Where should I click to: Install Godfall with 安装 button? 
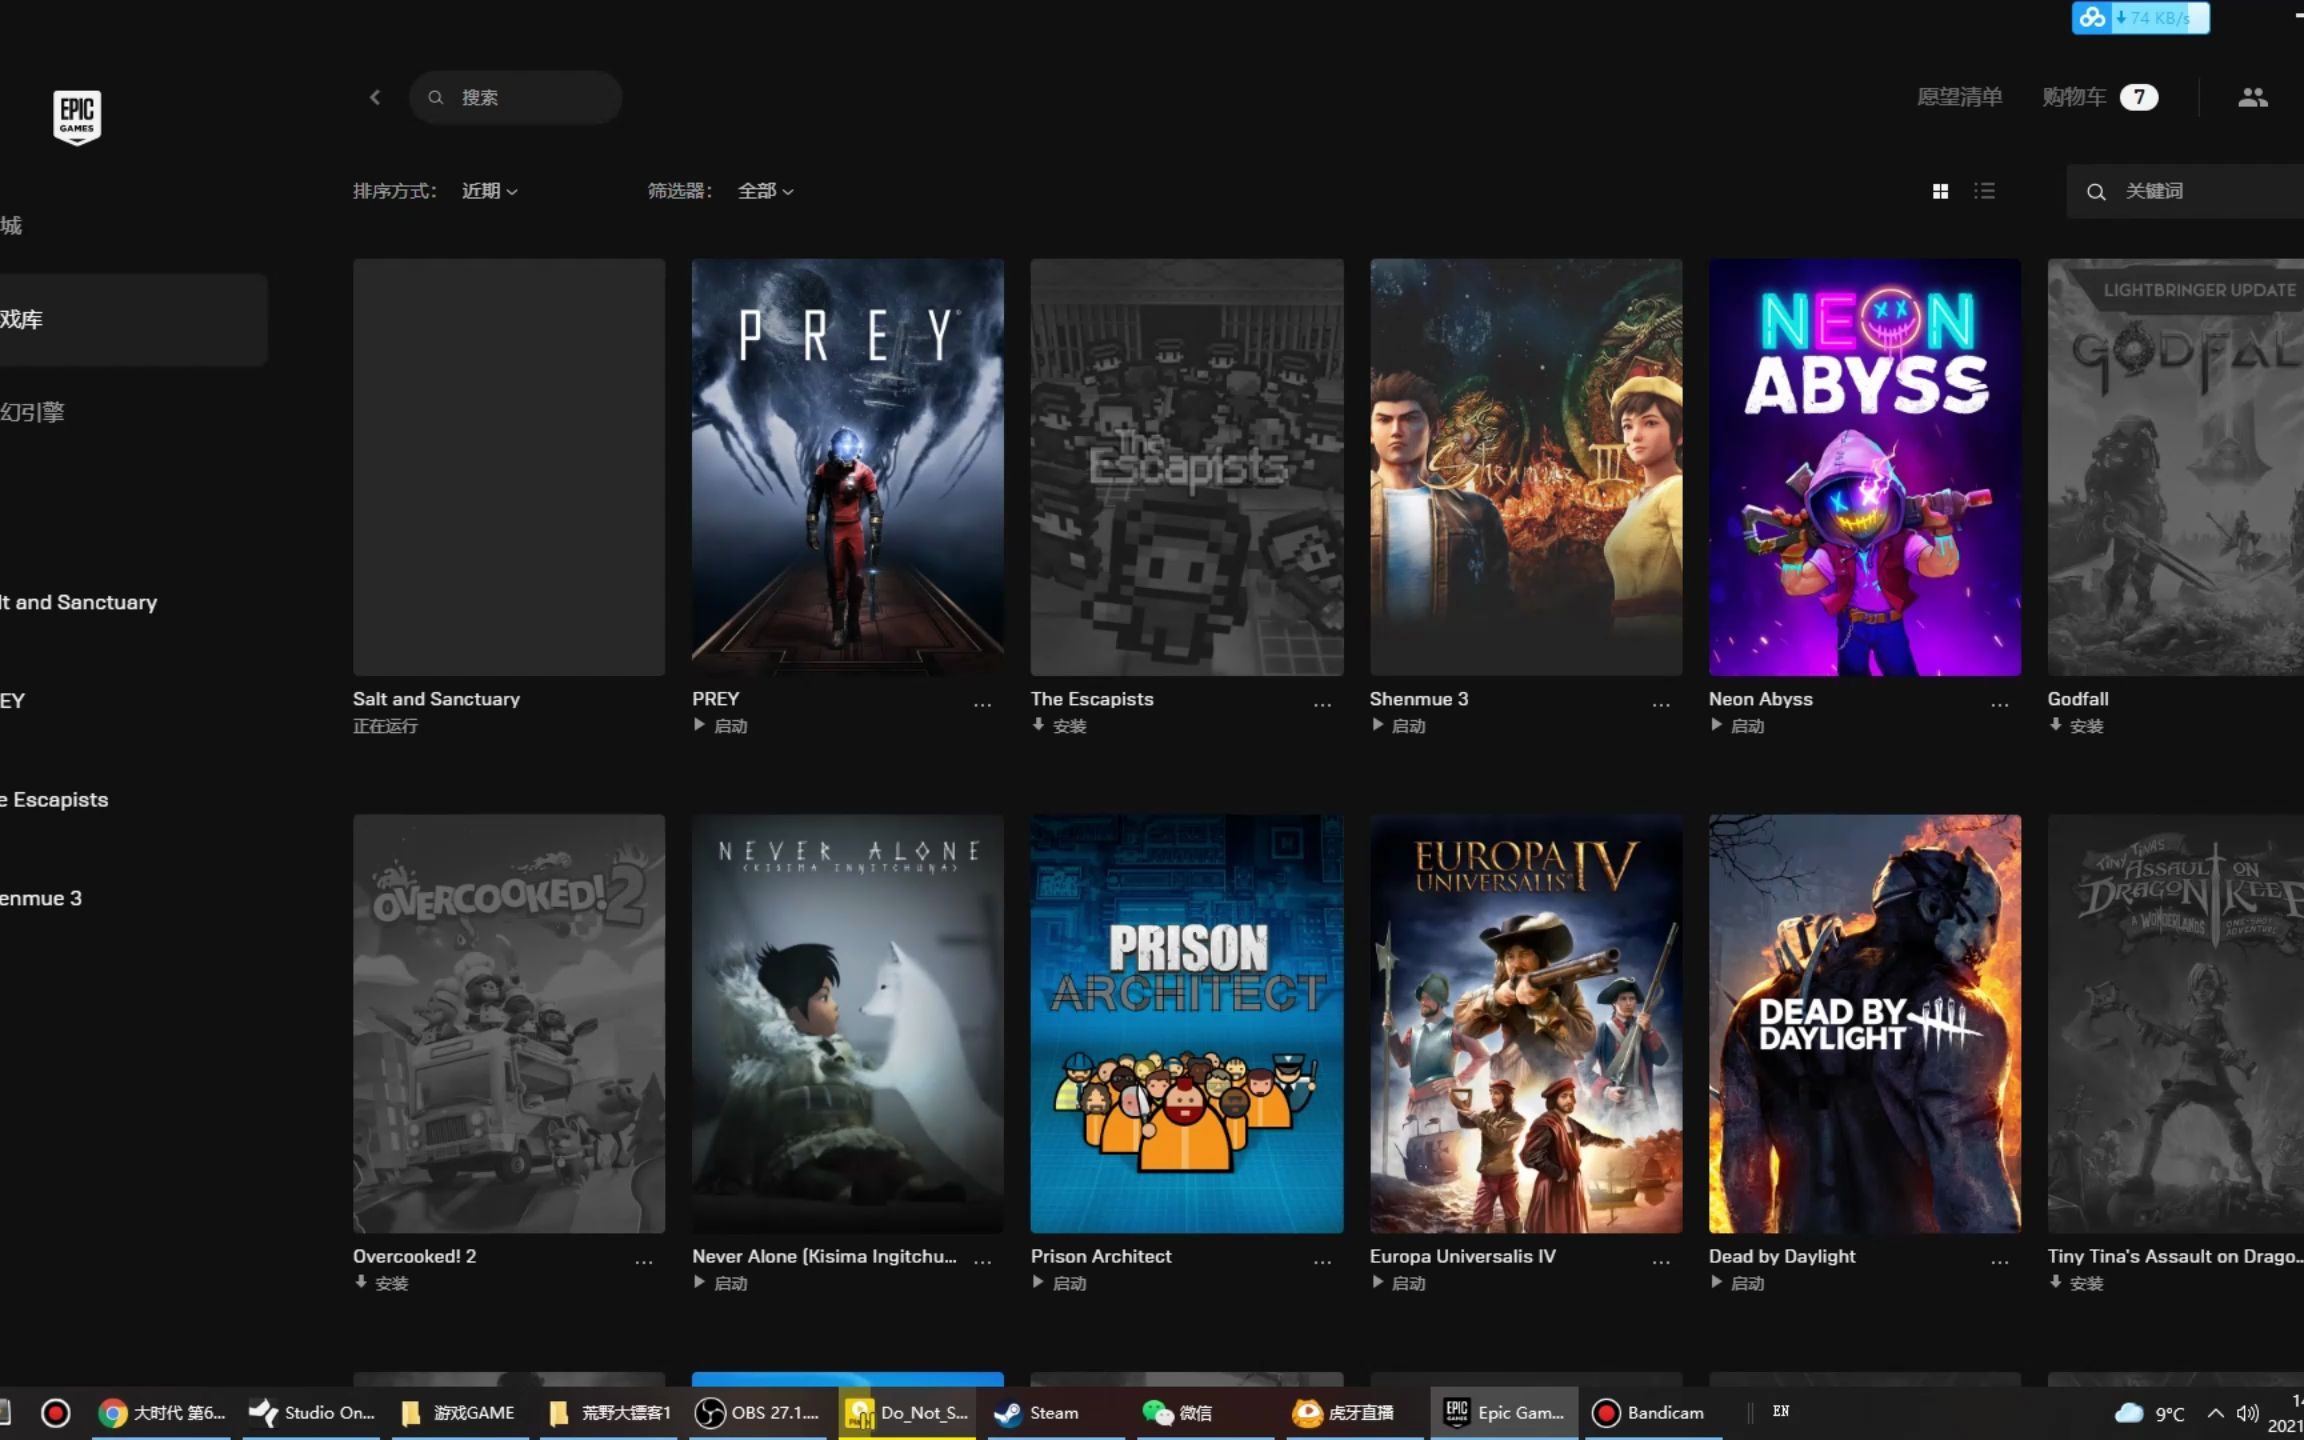[x=2077, y=726]
